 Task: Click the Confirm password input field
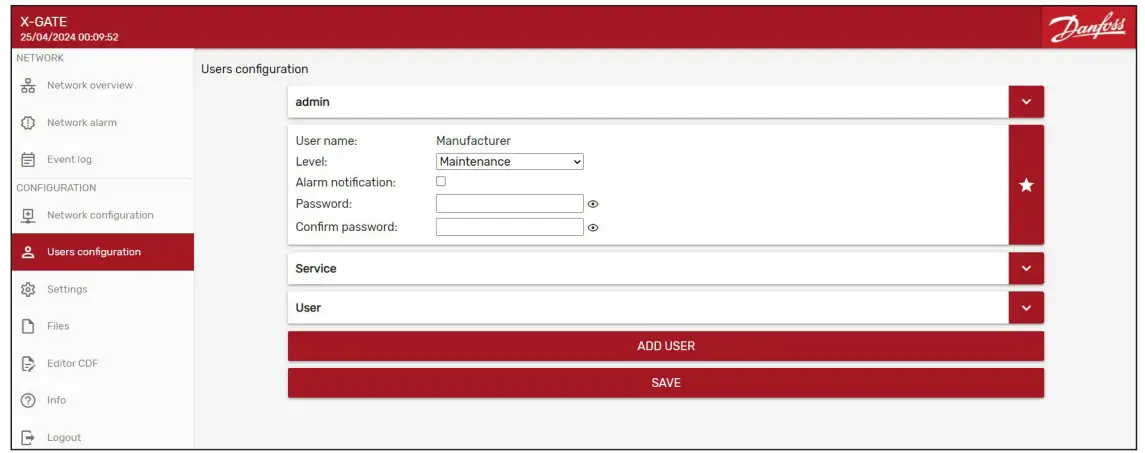click(510, 227)
